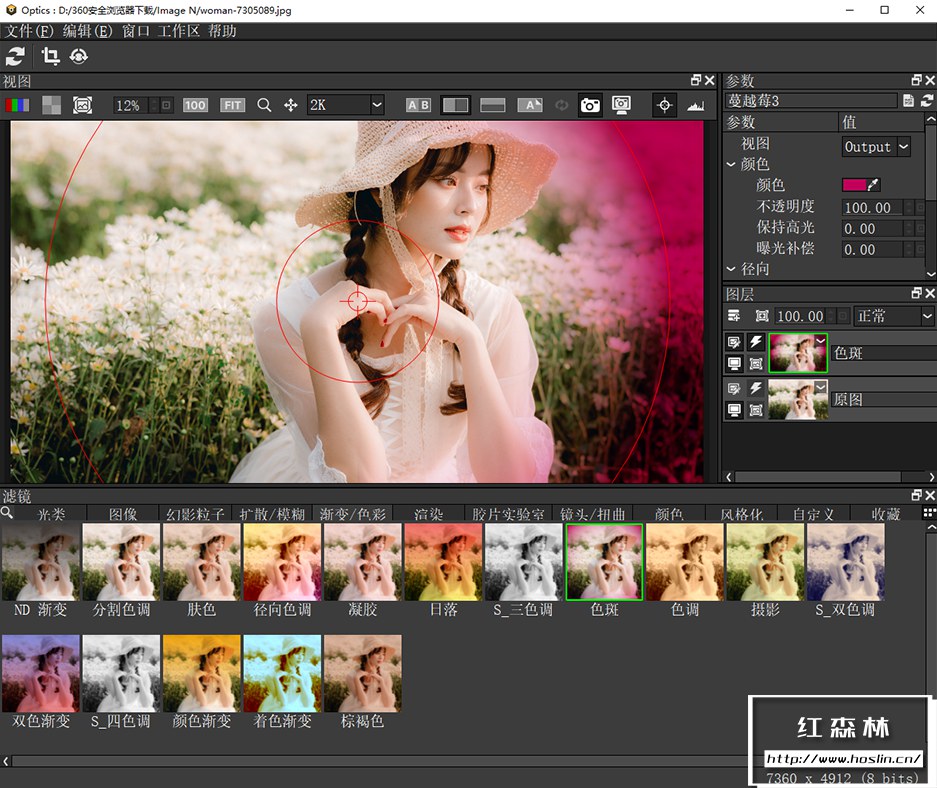Collapse the 颜色 parameter group
The image size is (937, 788).
(x=731, y=164)
